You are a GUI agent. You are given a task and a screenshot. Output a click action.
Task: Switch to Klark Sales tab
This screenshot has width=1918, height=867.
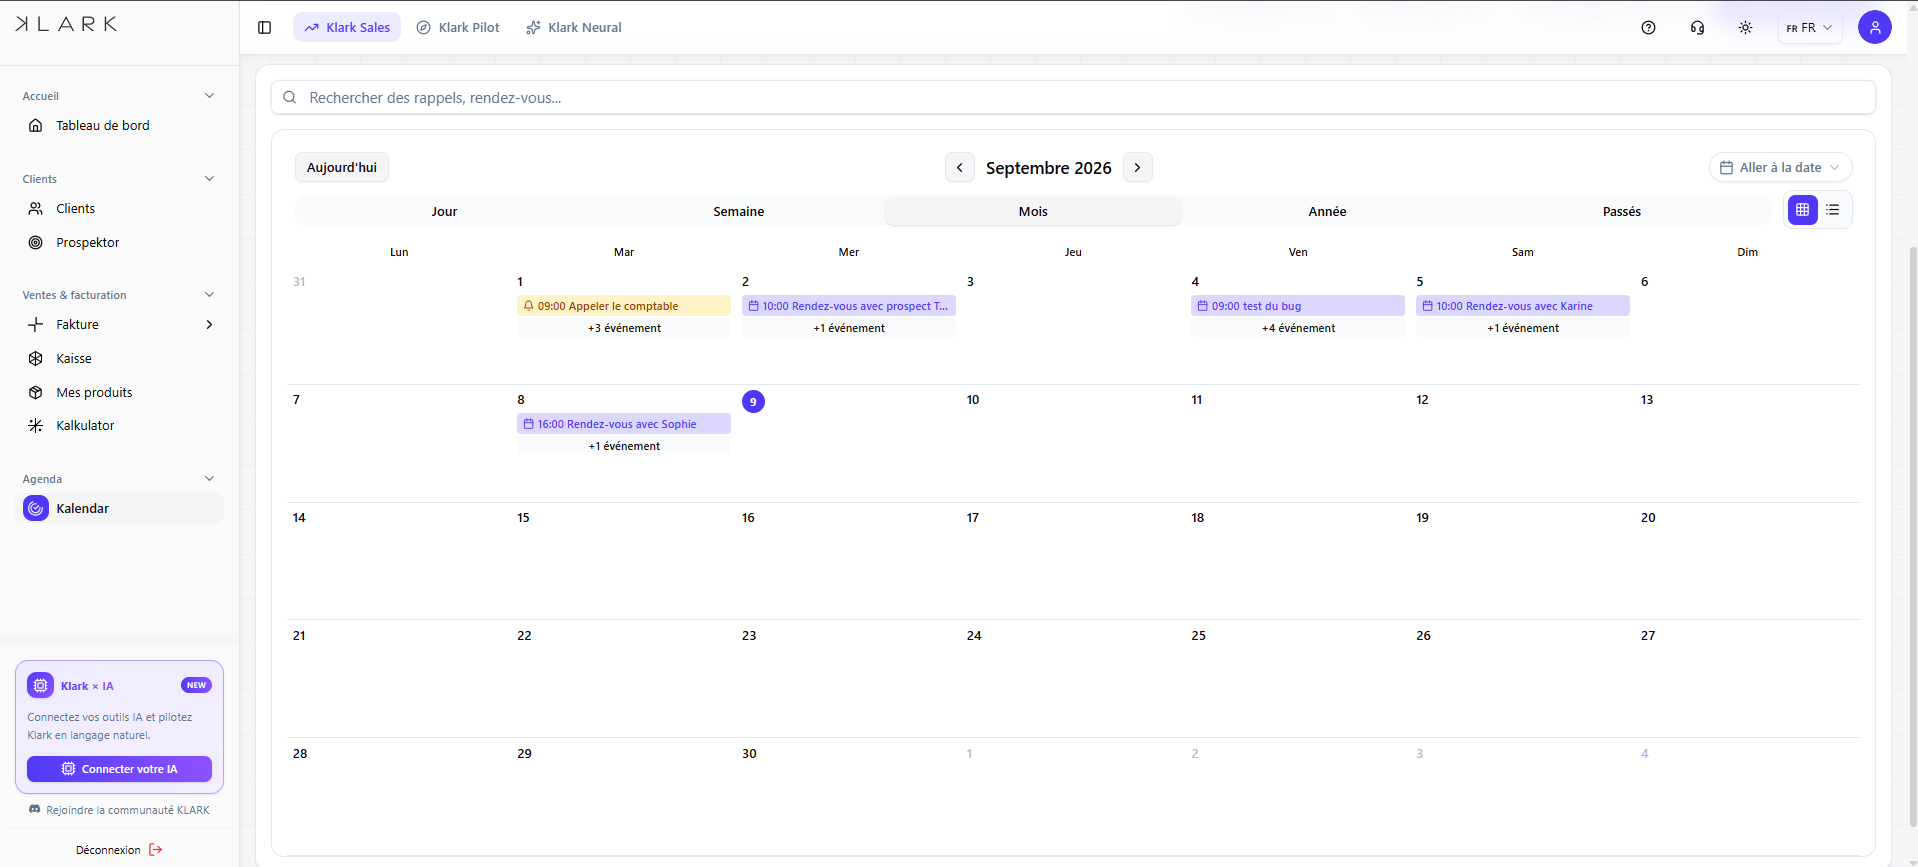[347, 27]
